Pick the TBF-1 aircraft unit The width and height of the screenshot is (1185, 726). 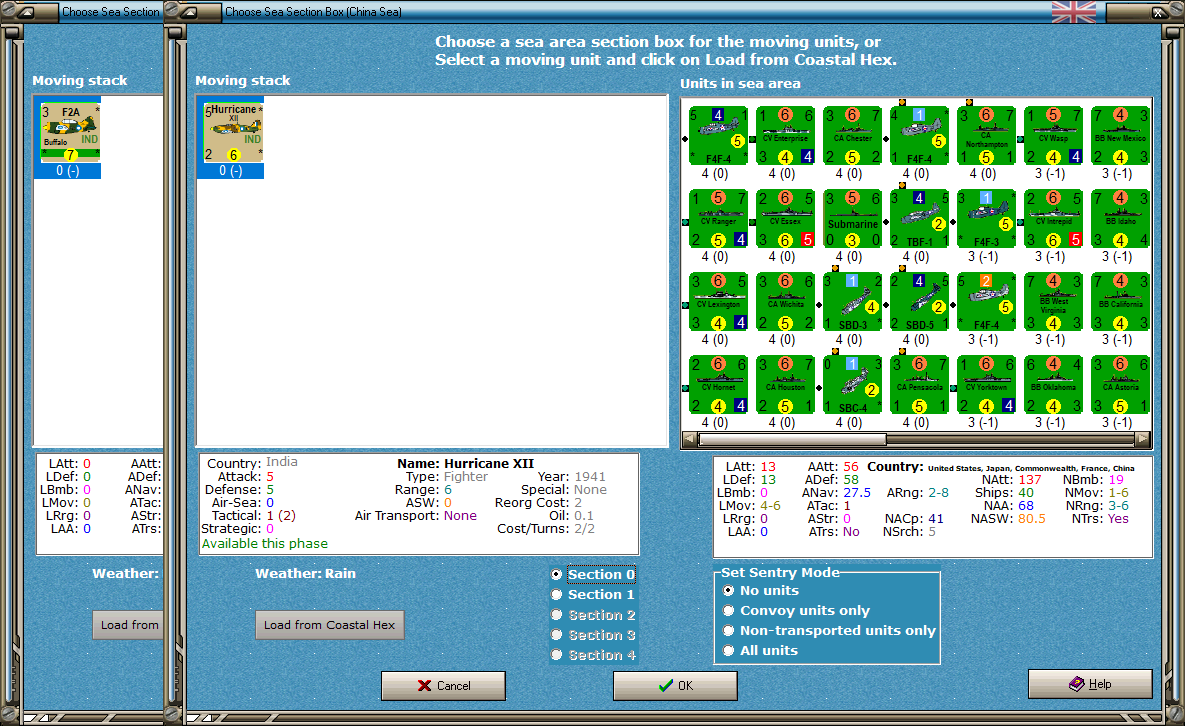coord(920,219)
